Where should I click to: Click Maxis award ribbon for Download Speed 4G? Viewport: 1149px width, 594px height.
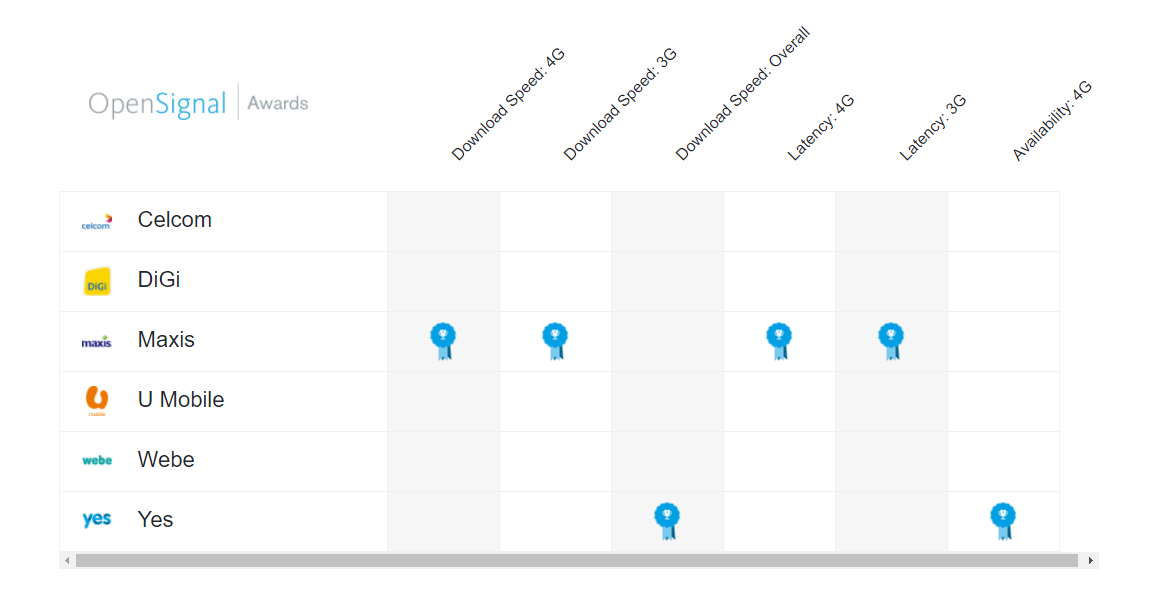(443, 341)
